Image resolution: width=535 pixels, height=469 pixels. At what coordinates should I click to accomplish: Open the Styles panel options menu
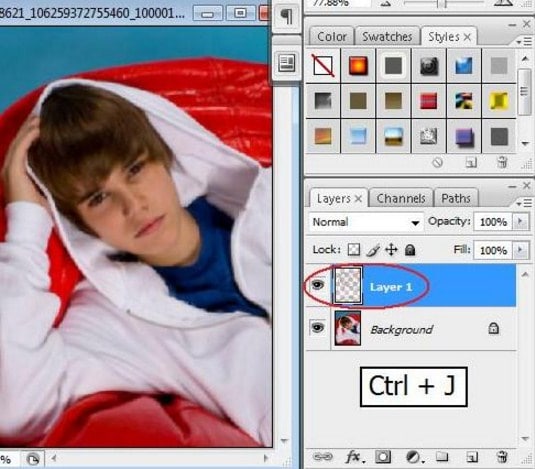point(524,42)
